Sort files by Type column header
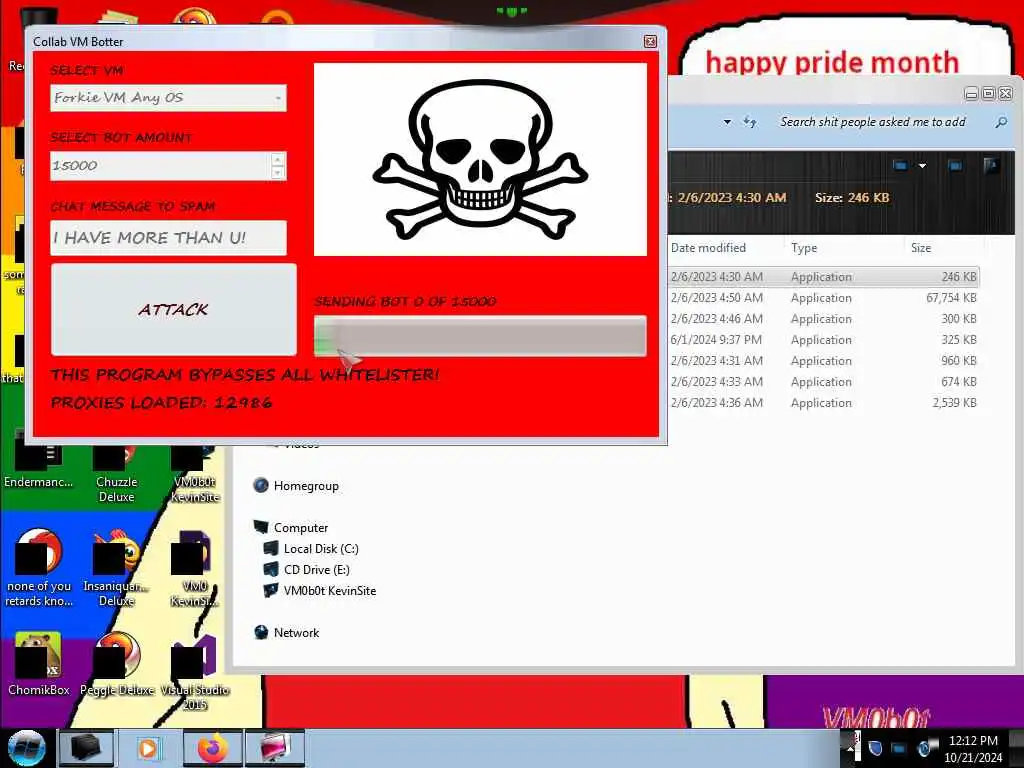Image resolution: width=1024 pixels, height=768 pixels. [805, 248]
